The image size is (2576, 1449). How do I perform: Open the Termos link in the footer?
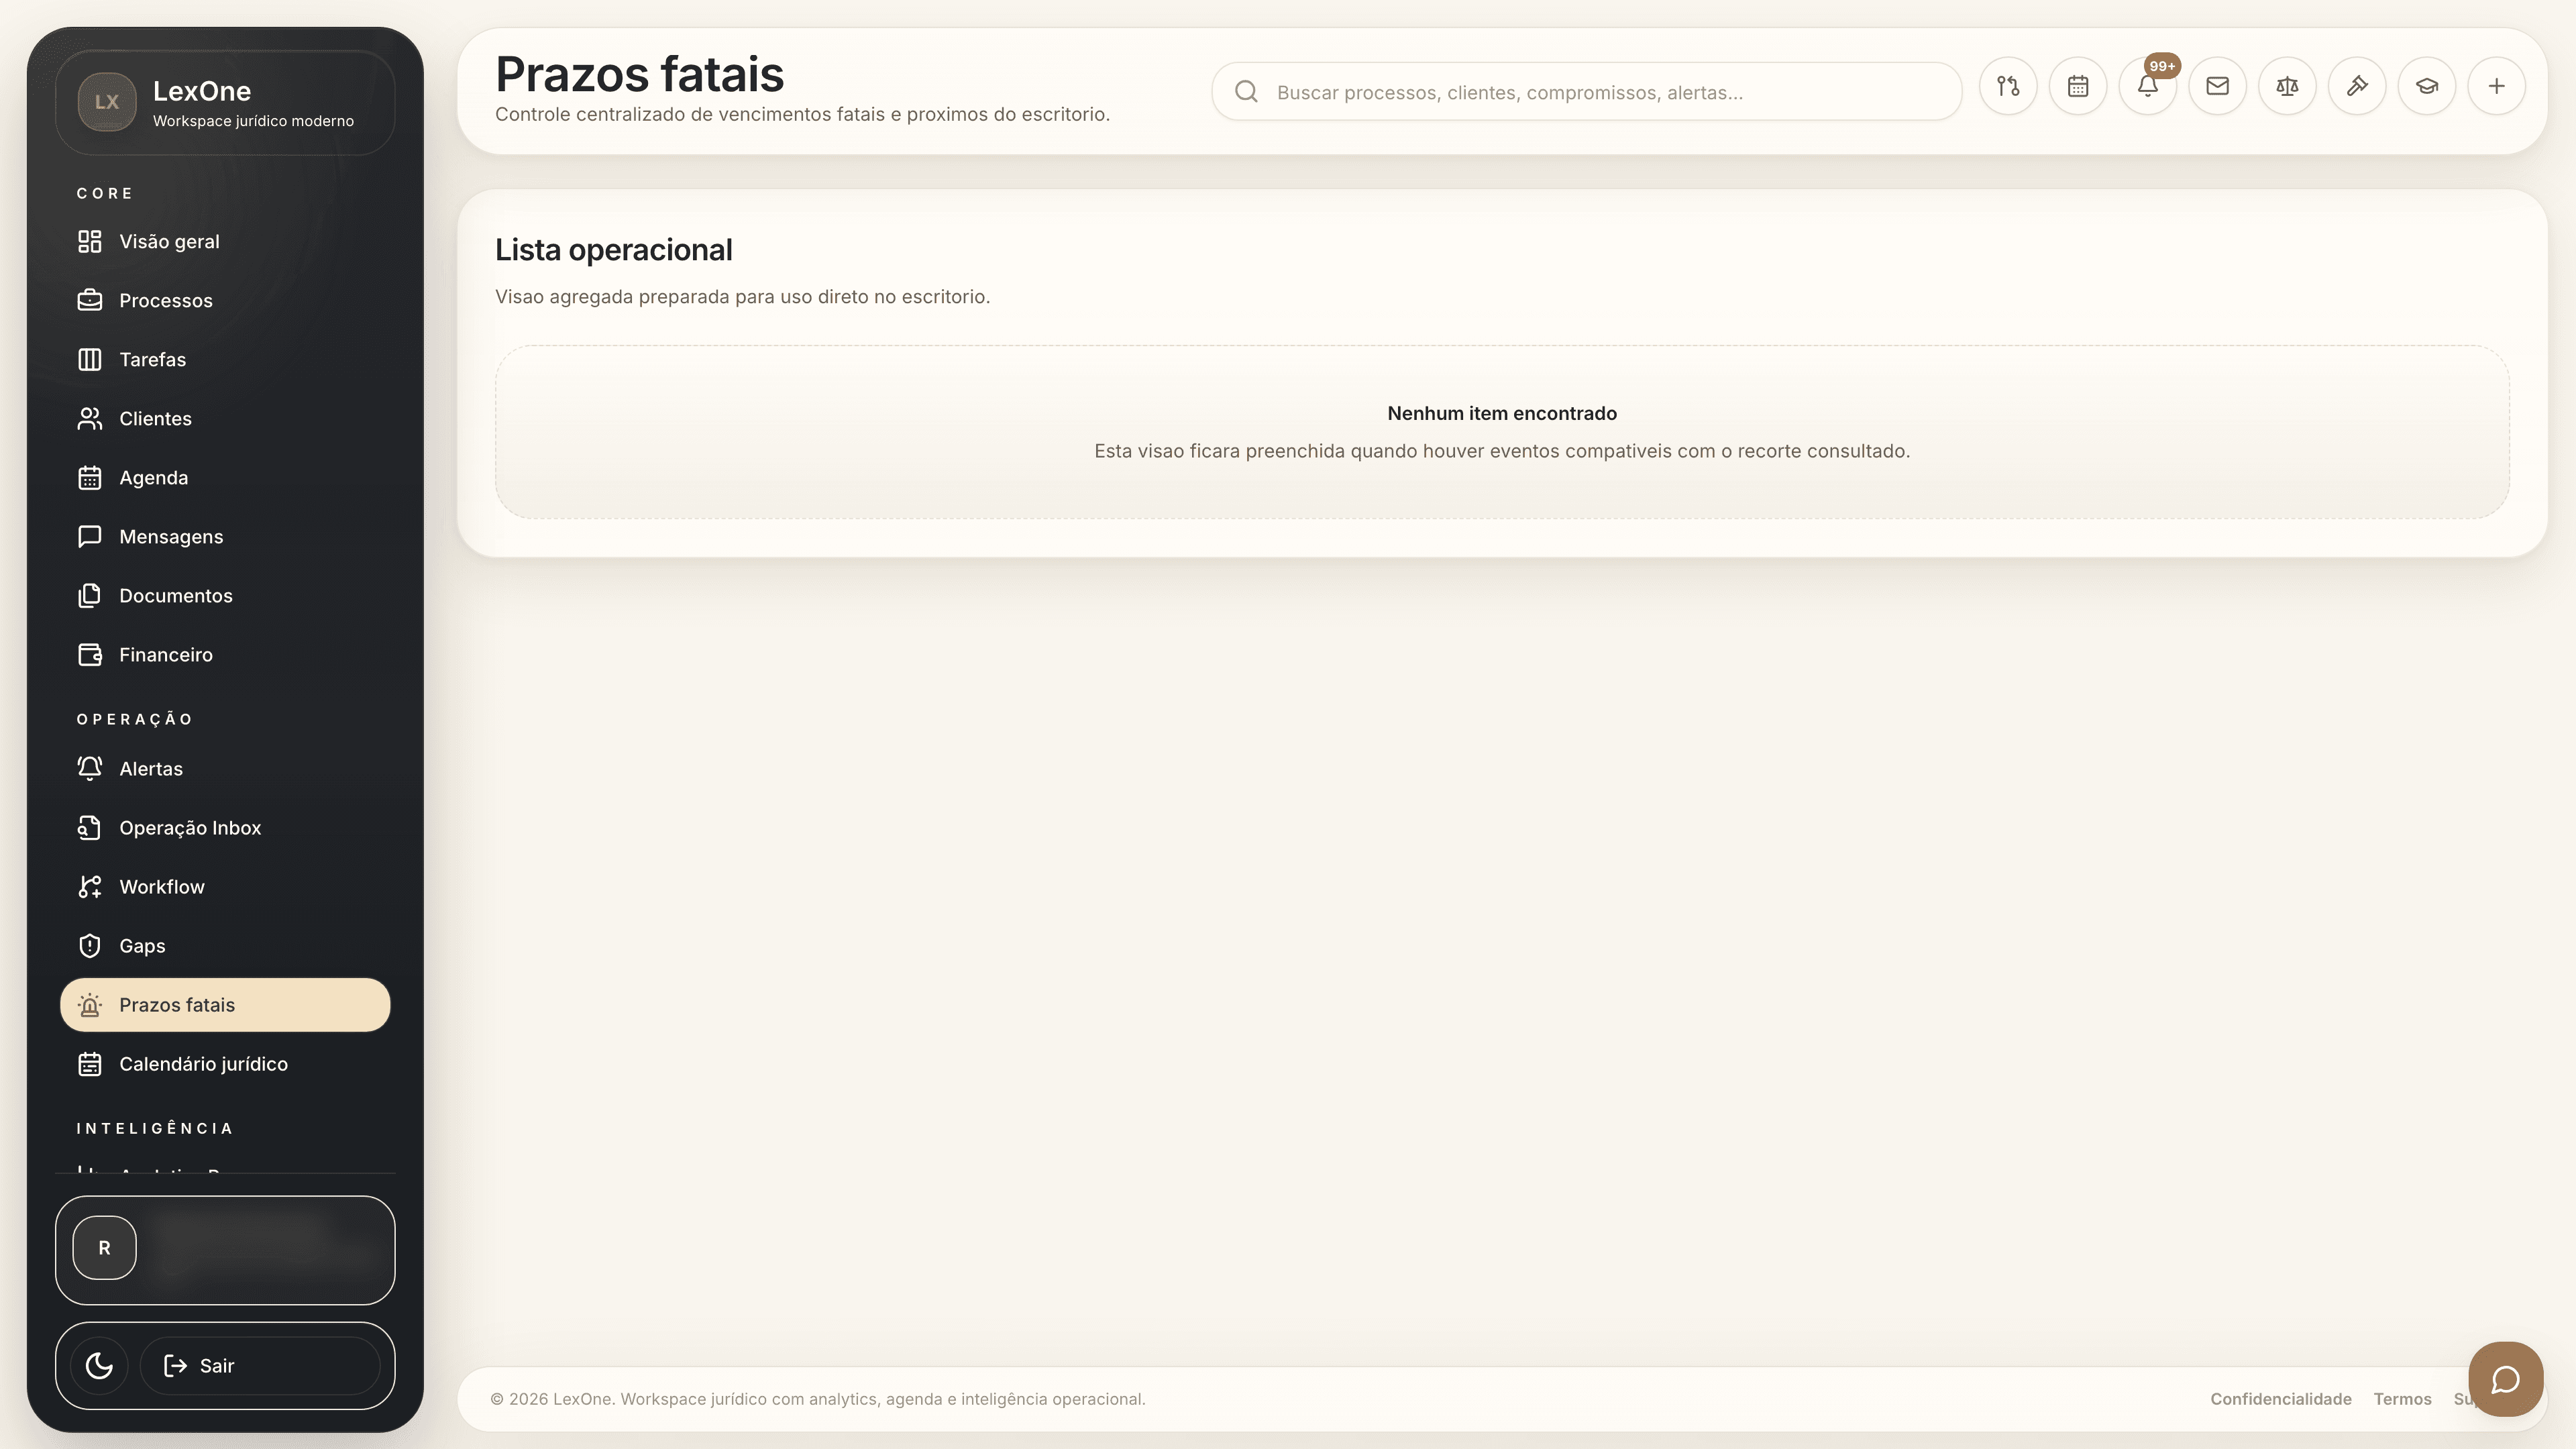point(2402,1398)
